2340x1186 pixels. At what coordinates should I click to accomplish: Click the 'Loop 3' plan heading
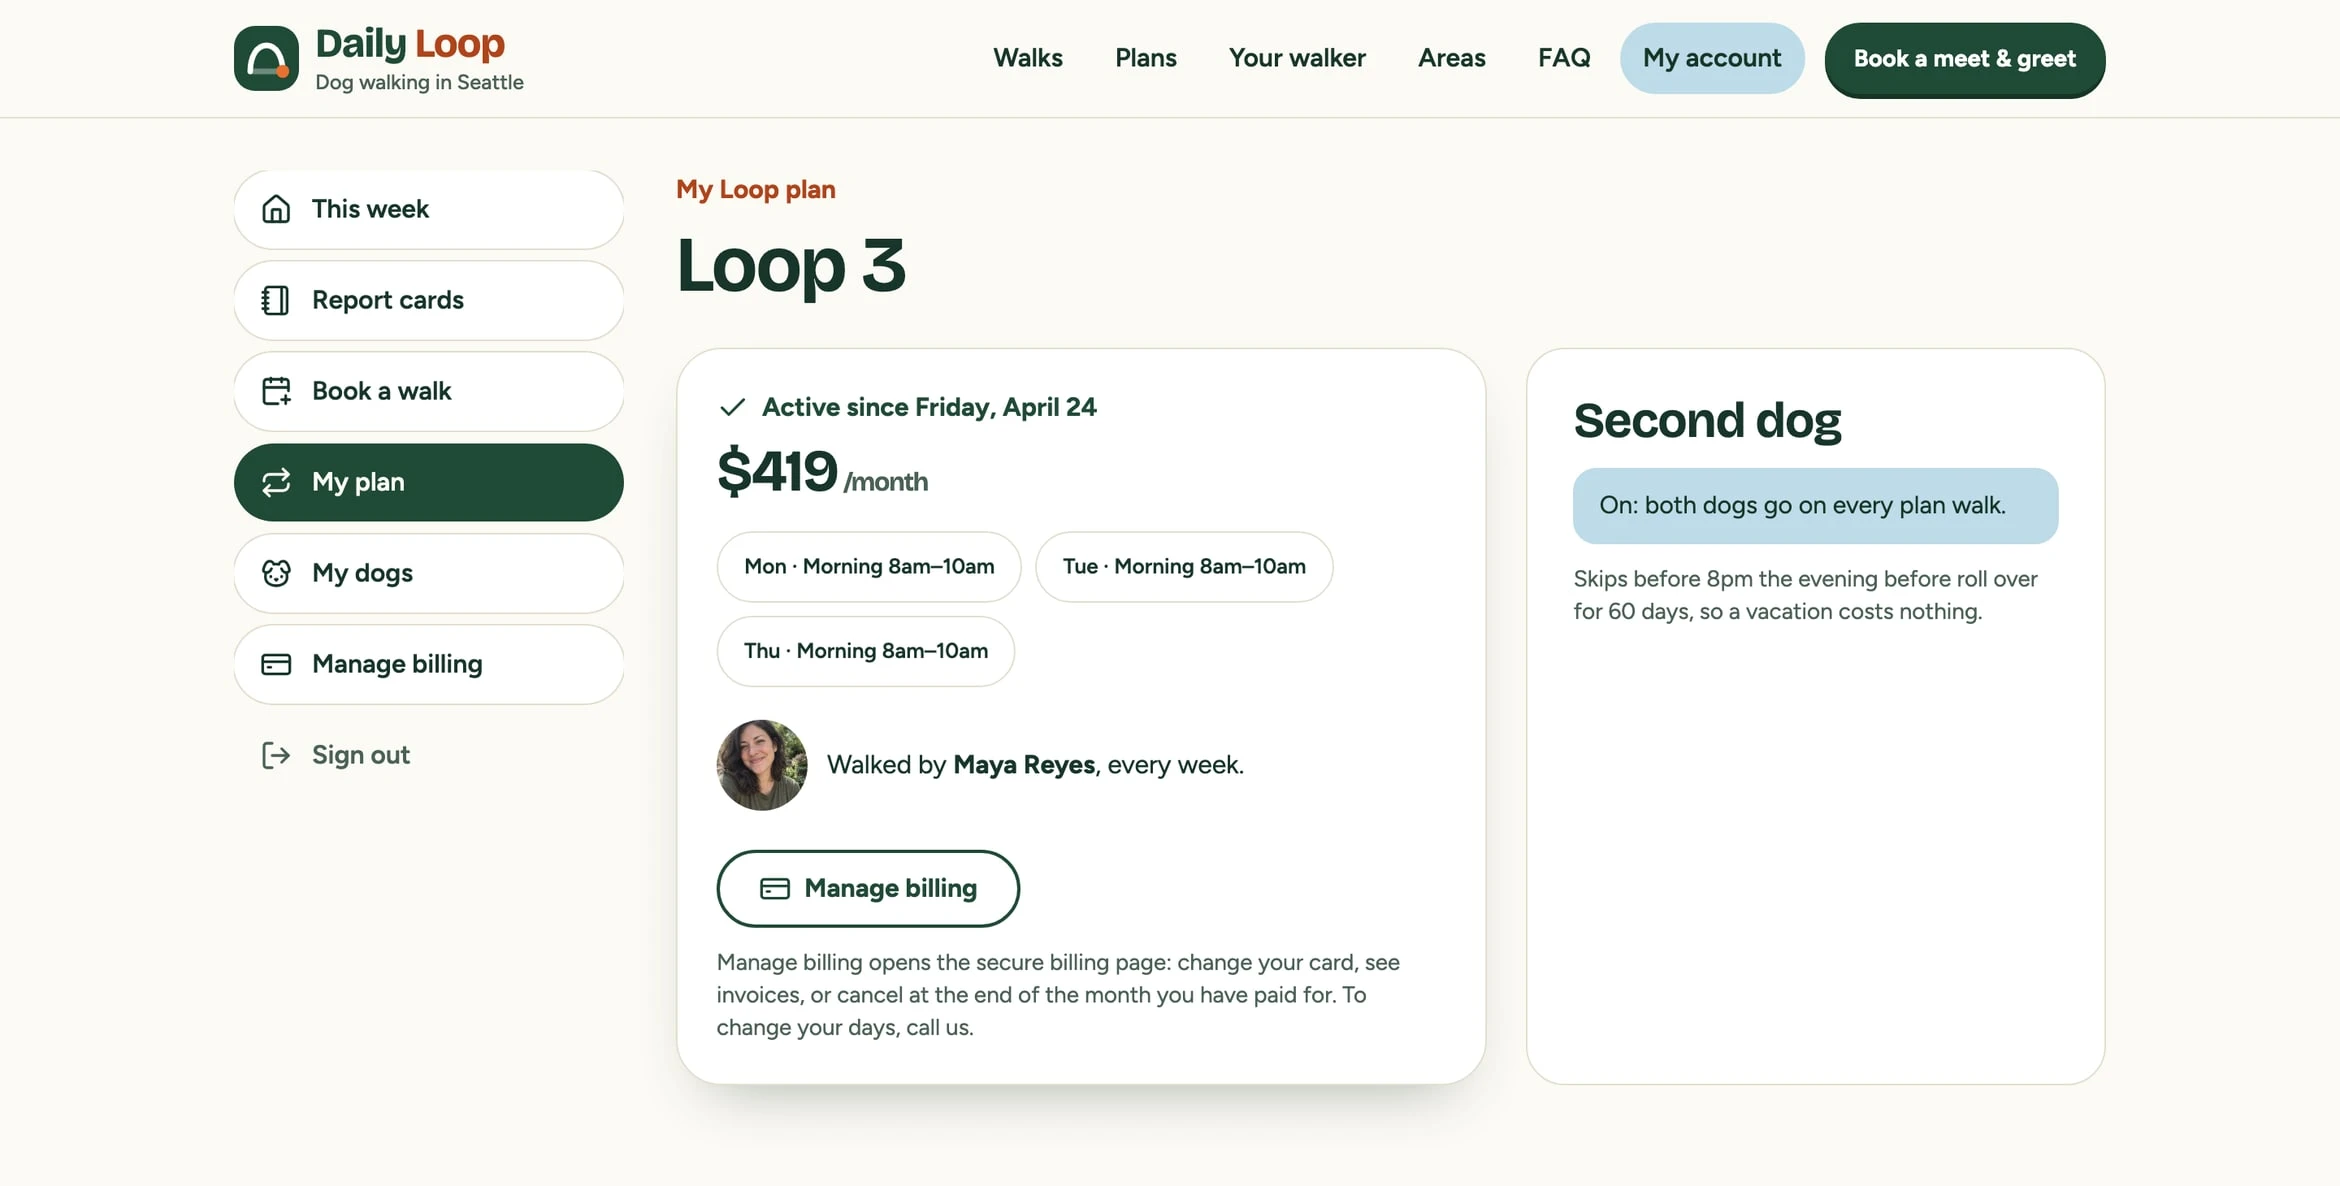791,265
